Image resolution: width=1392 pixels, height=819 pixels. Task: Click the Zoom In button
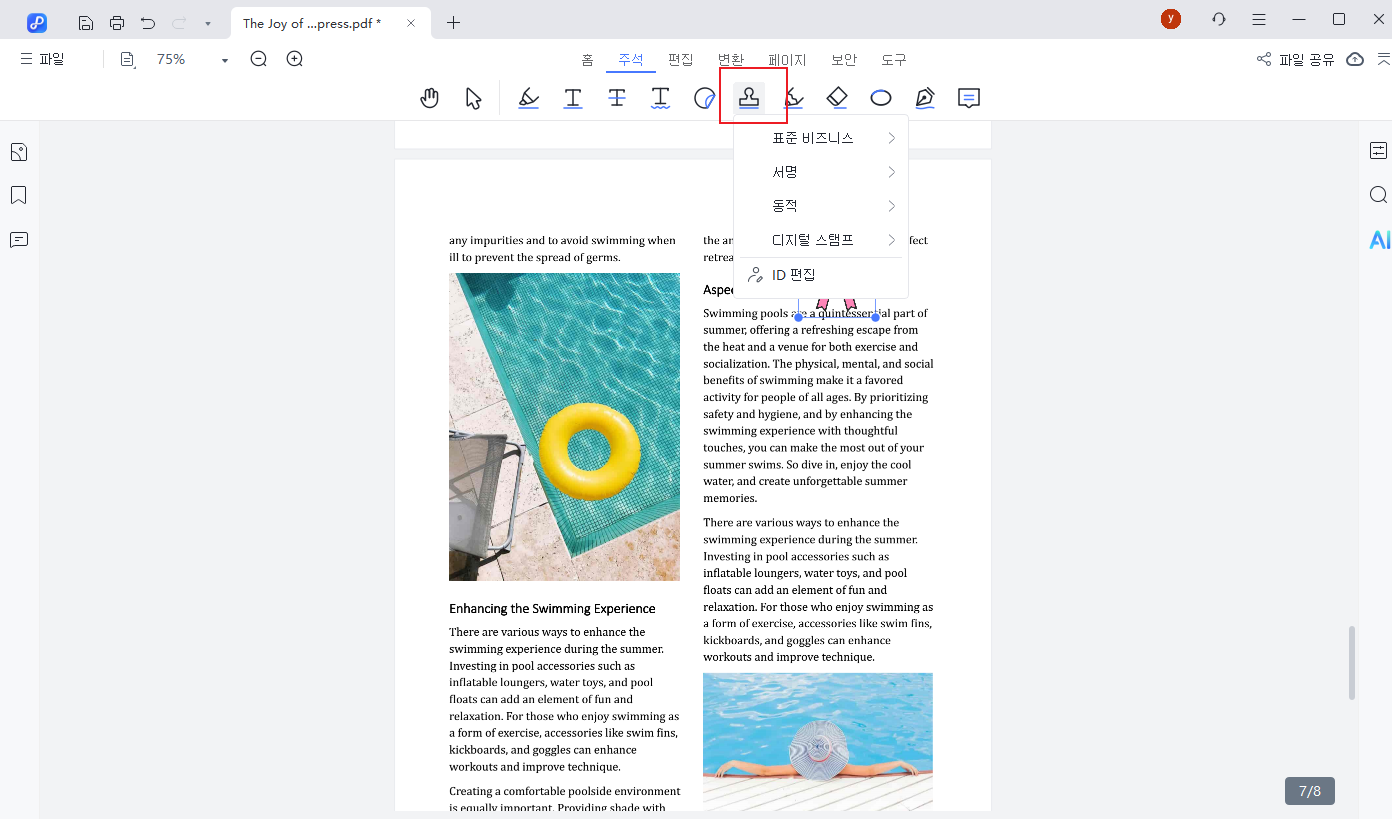tap(295, 59)
